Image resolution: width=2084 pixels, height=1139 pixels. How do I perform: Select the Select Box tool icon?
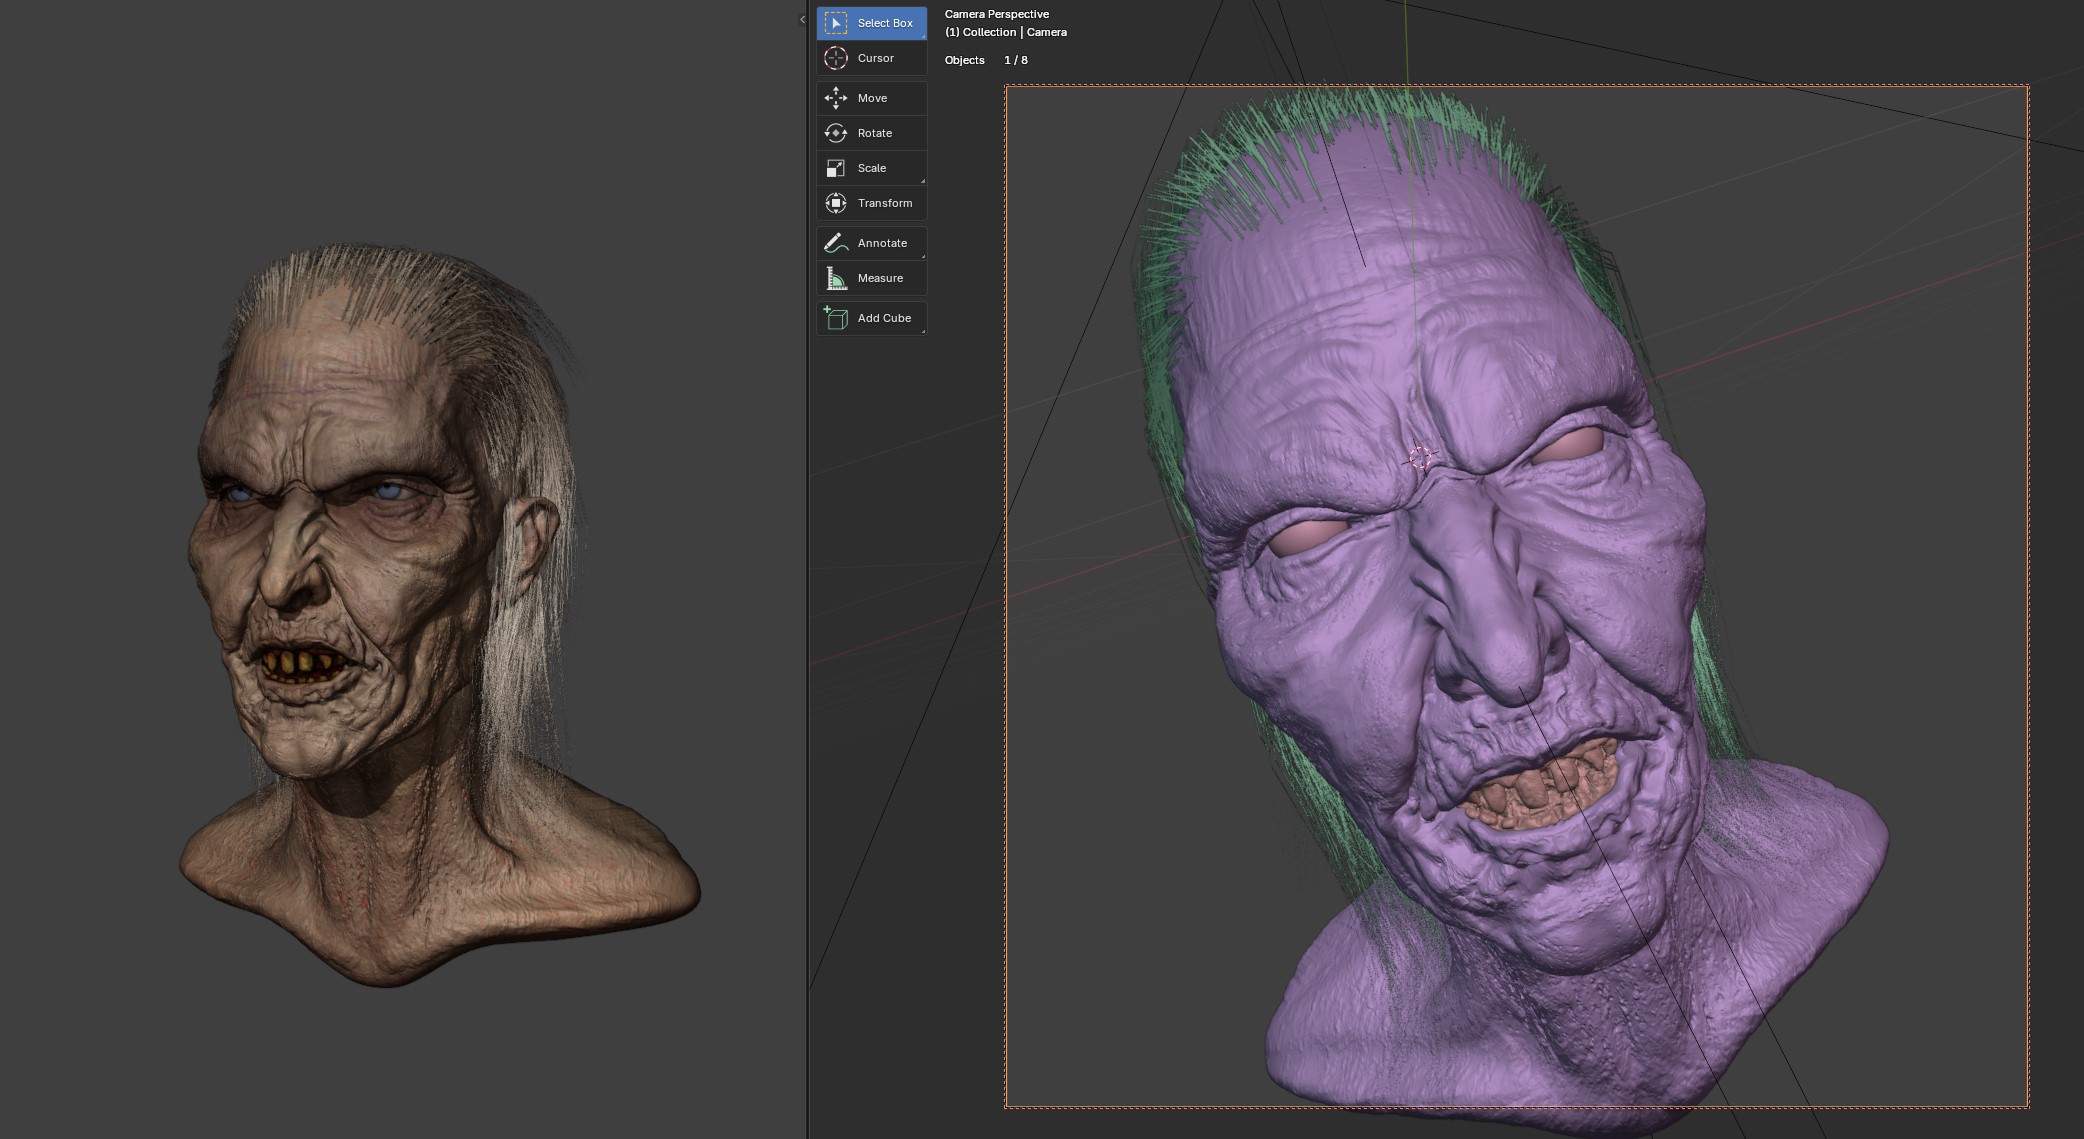tap(835, 23)
